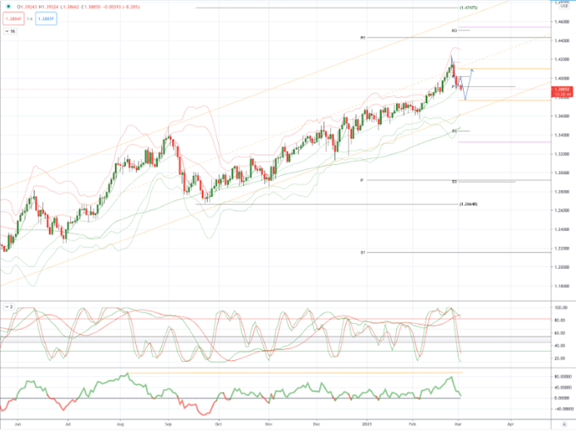Click the green market status dot
The height and width of the screenshot is (432, 576).
[x=8, y=7]
